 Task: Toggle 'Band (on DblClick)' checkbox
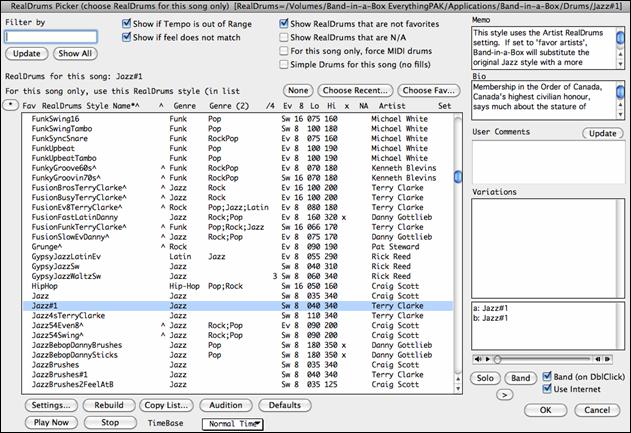click(x=547, y=377)
